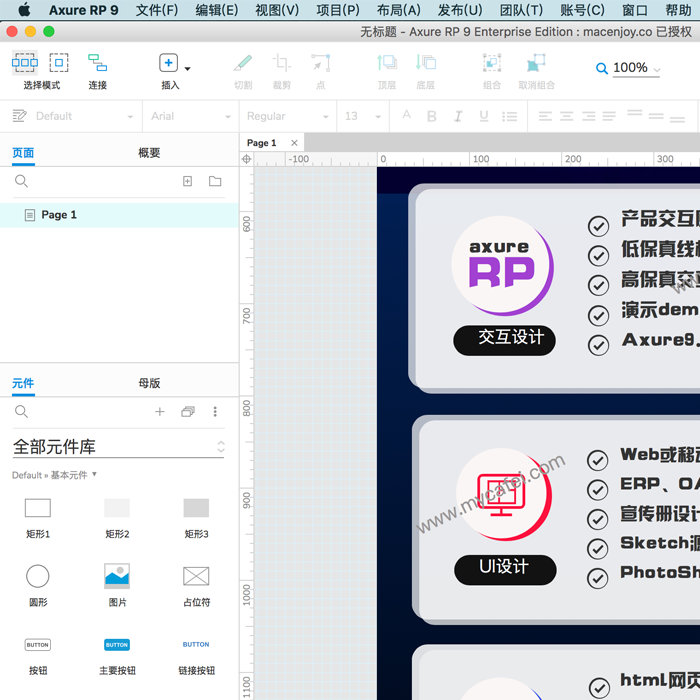Click the add library plus icon
700x700 pixels.
pyautogui.click(x=160, y=411)
